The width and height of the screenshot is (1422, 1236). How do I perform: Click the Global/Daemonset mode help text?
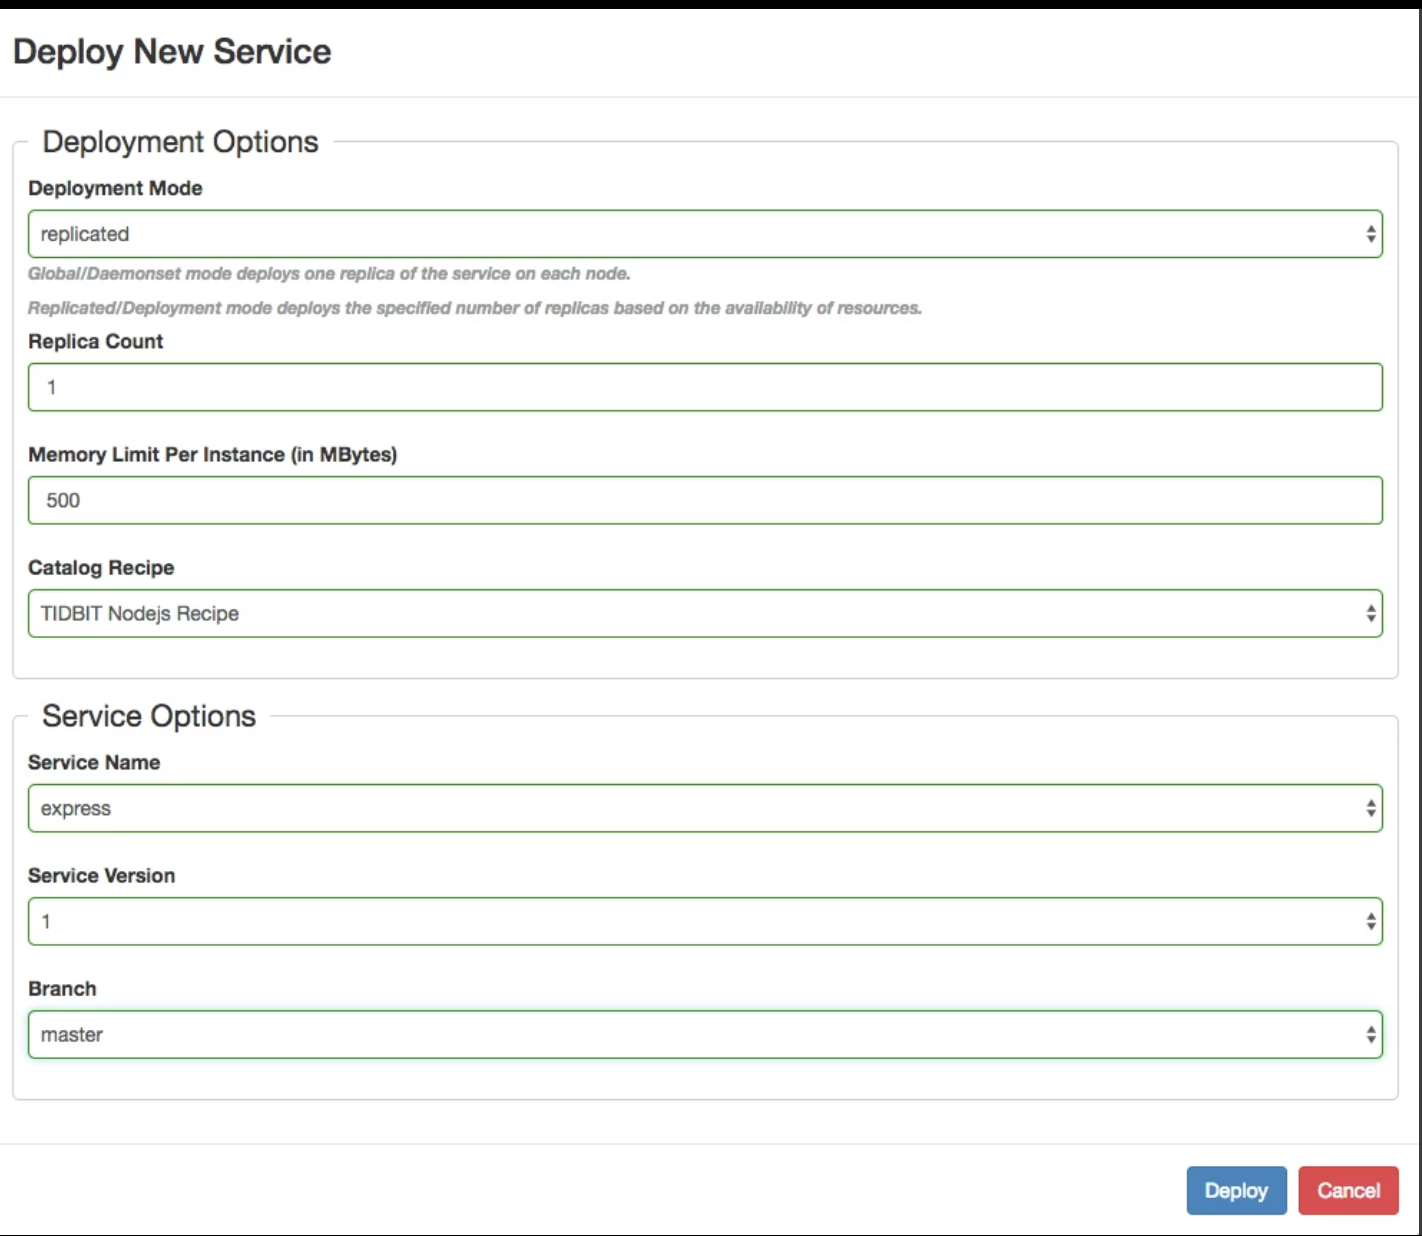tap(329, 274)
